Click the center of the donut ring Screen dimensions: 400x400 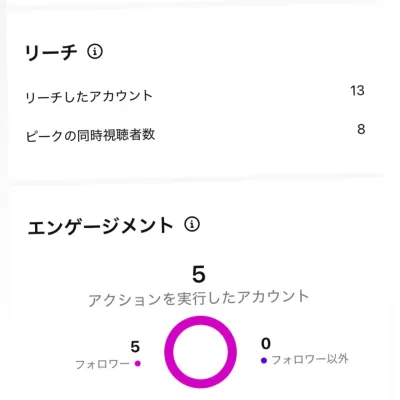(x=200, y=352)
